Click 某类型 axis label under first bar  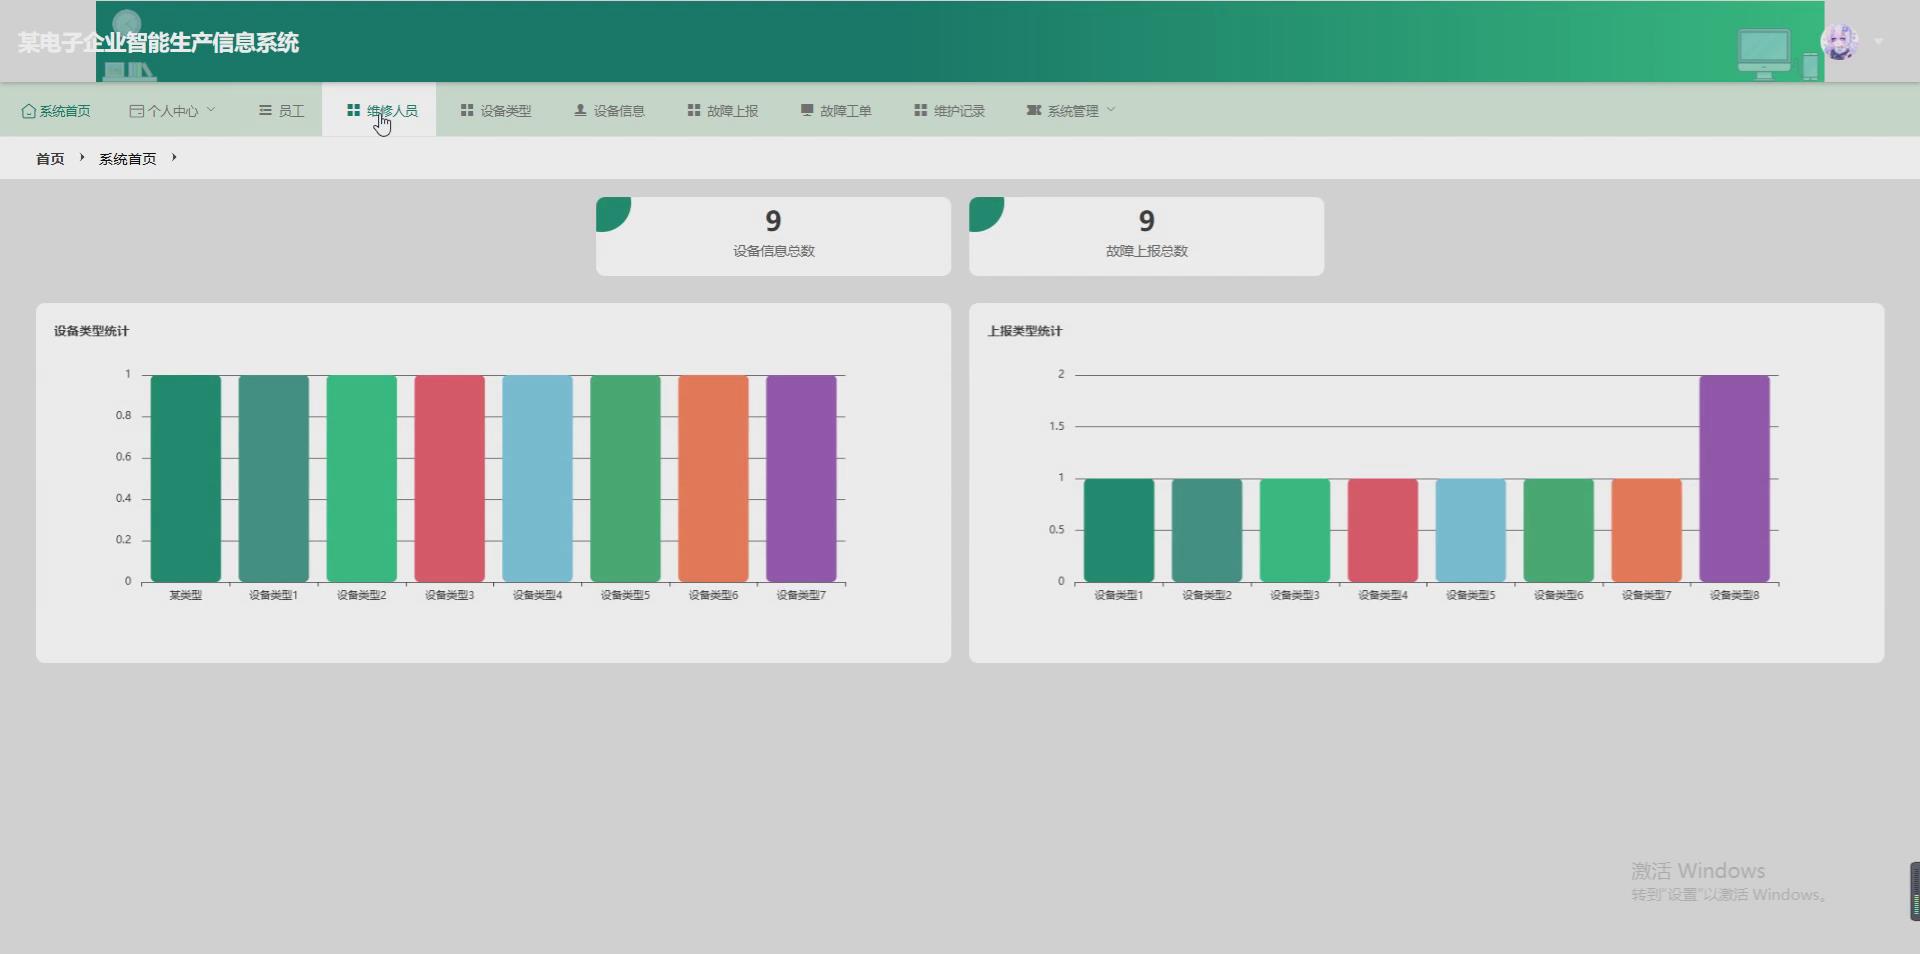[186, 595]
